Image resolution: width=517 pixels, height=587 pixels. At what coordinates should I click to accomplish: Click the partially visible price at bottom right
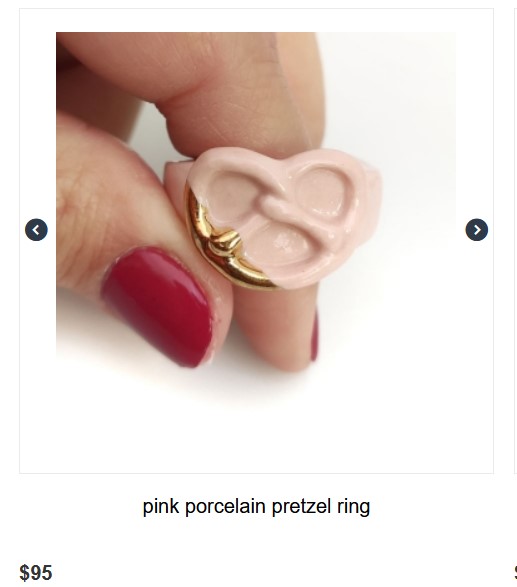(515, 573)
